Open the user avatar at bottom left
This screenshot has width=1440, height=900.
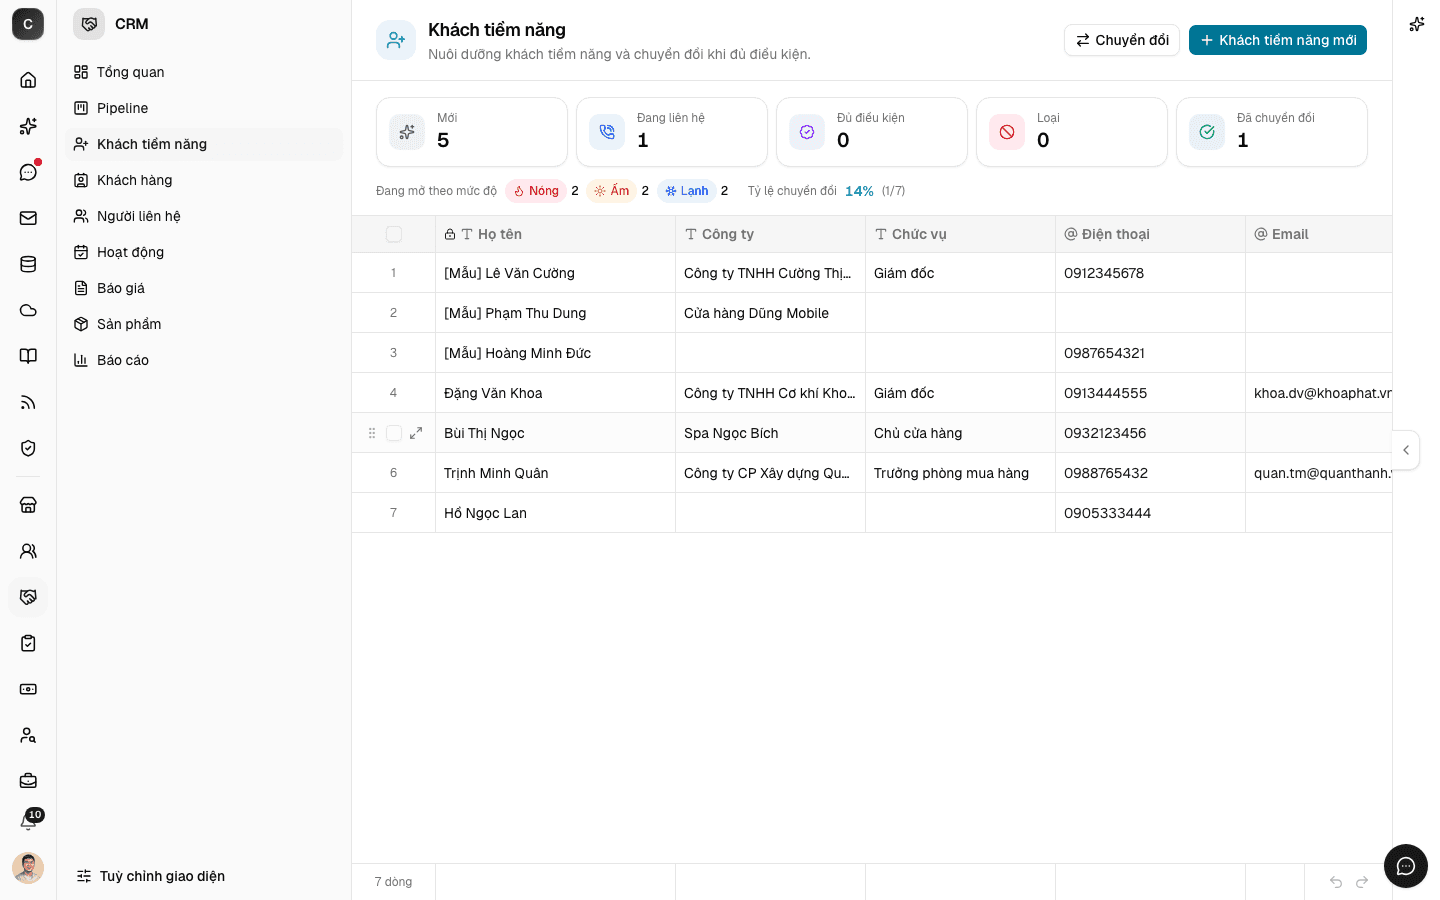pos(28,868)
